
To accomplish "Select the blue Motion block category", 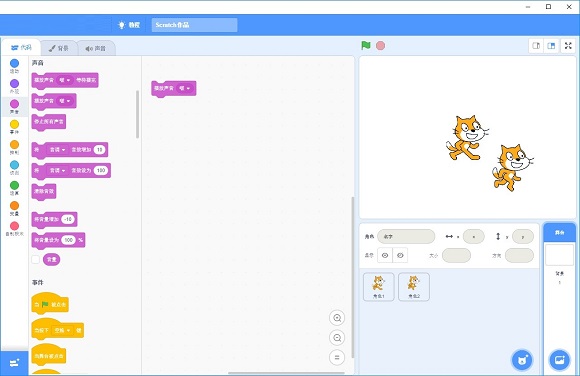I will point(14,66).
